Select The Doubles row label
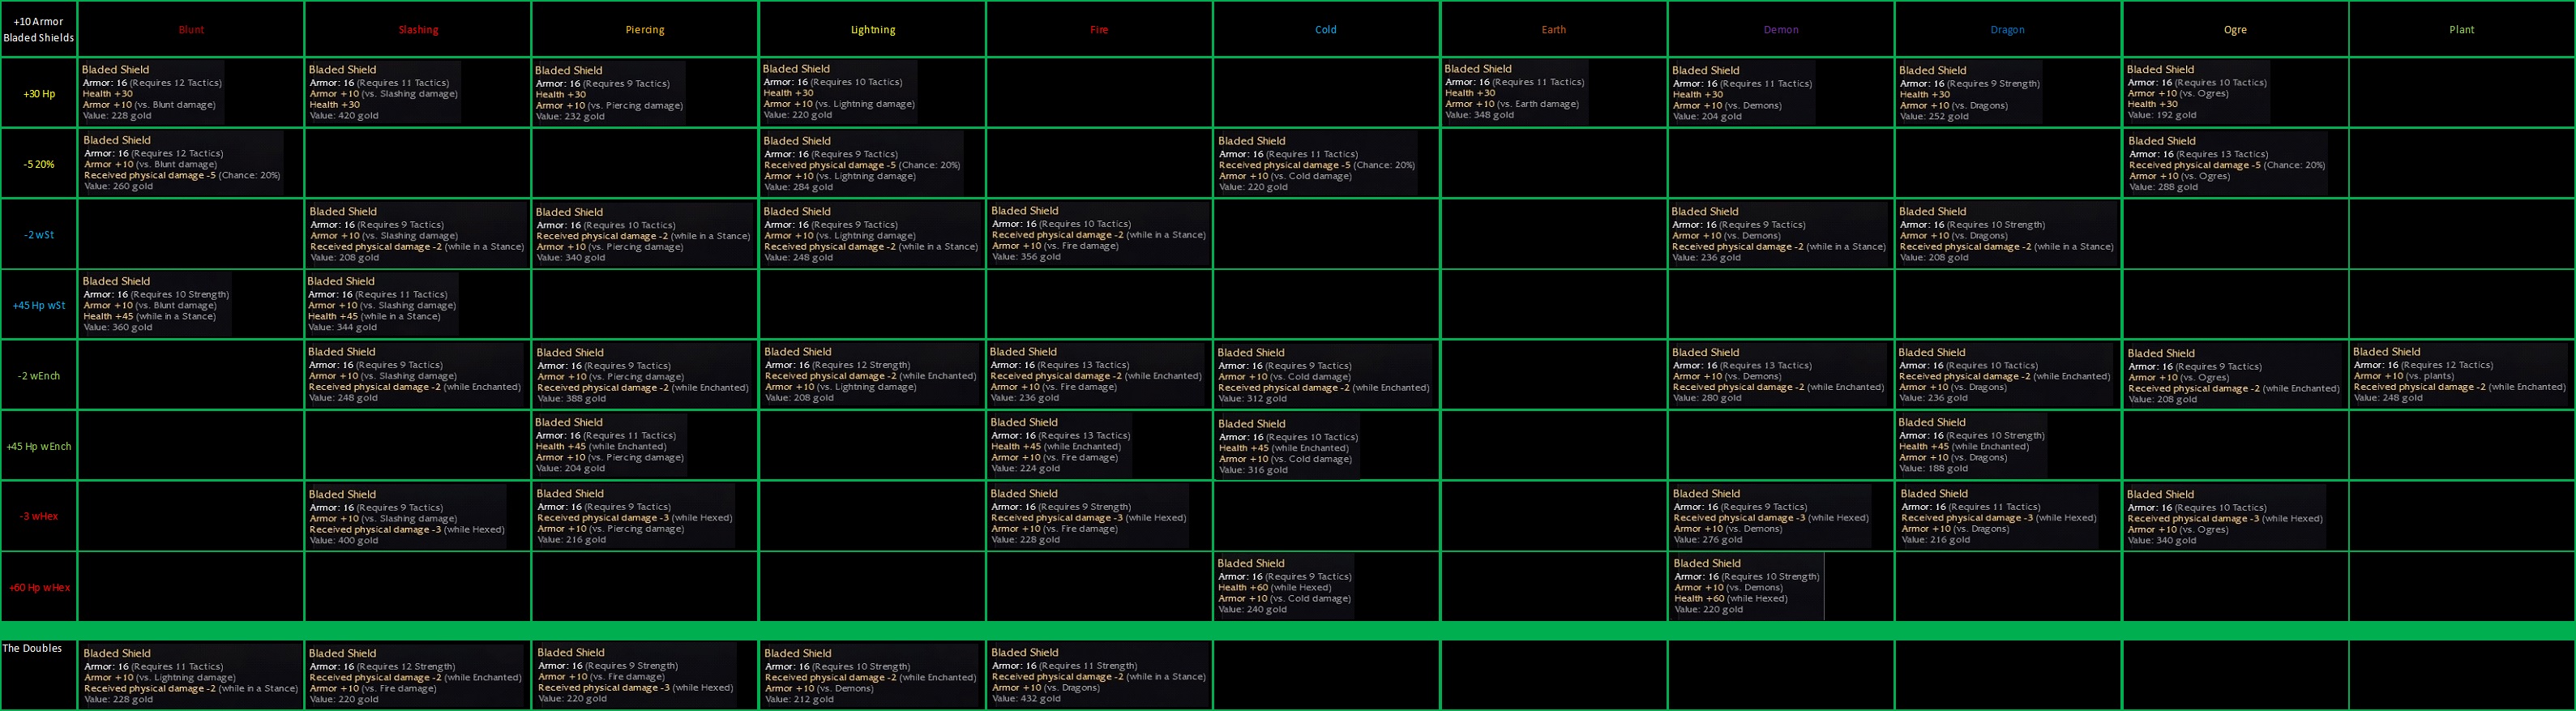 33,648
